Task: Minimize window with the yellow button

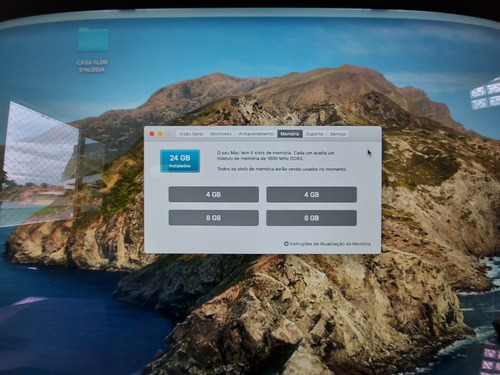Action: pos(160,134)
